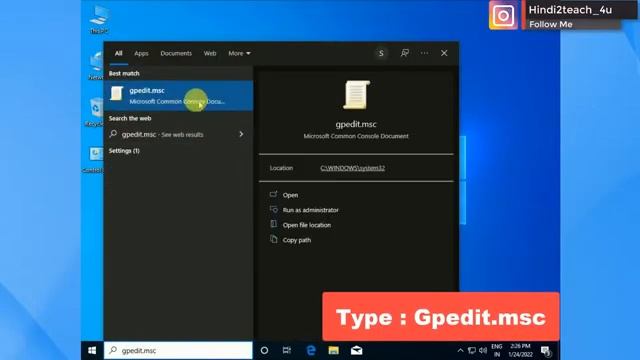Launch Microsoft Edge from taskbar

coord(311,350)
